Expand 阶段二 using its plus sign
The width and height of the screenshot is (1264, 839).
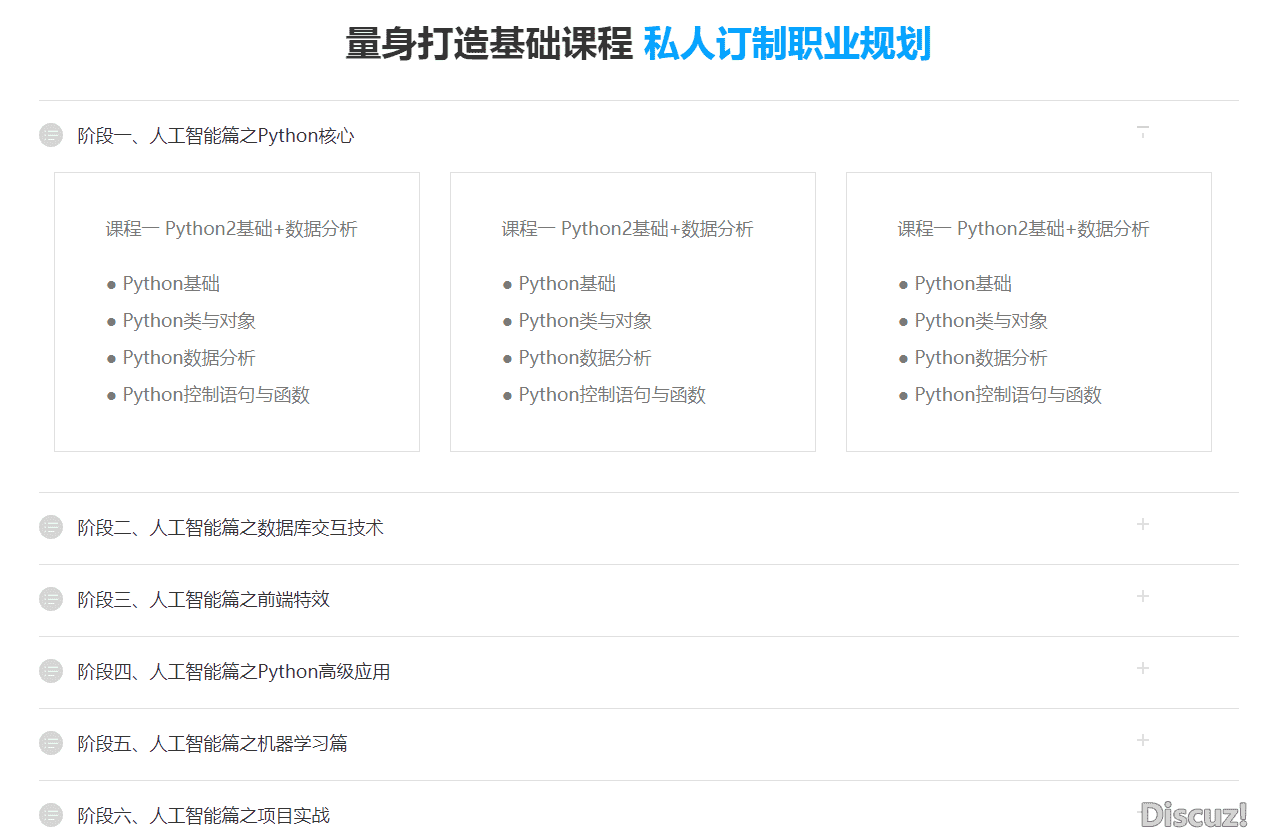point(1143,524)
